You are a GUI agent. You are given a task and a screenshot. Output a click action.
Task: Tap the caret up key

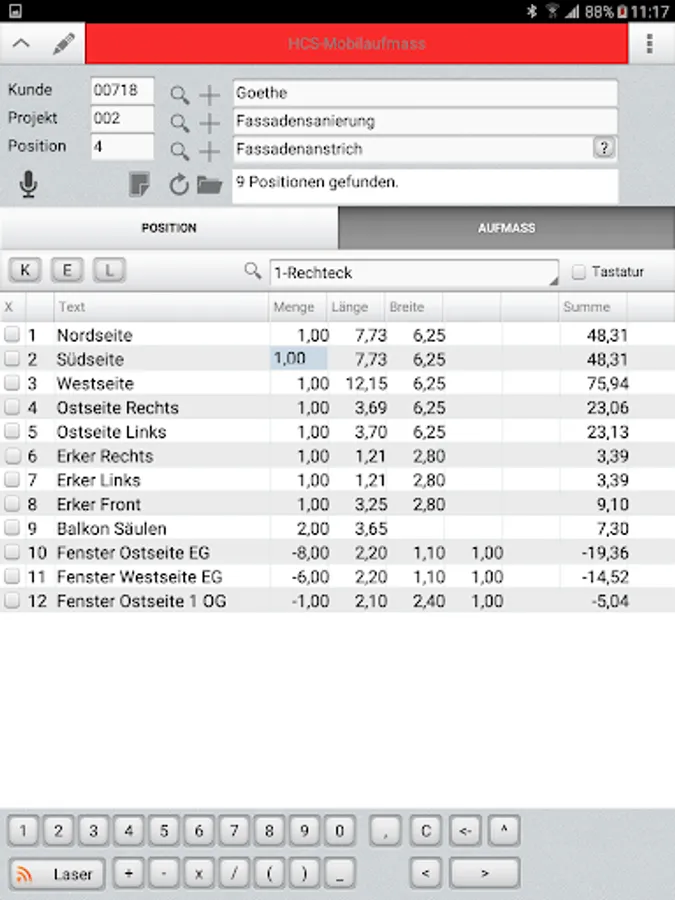[504, 830]
